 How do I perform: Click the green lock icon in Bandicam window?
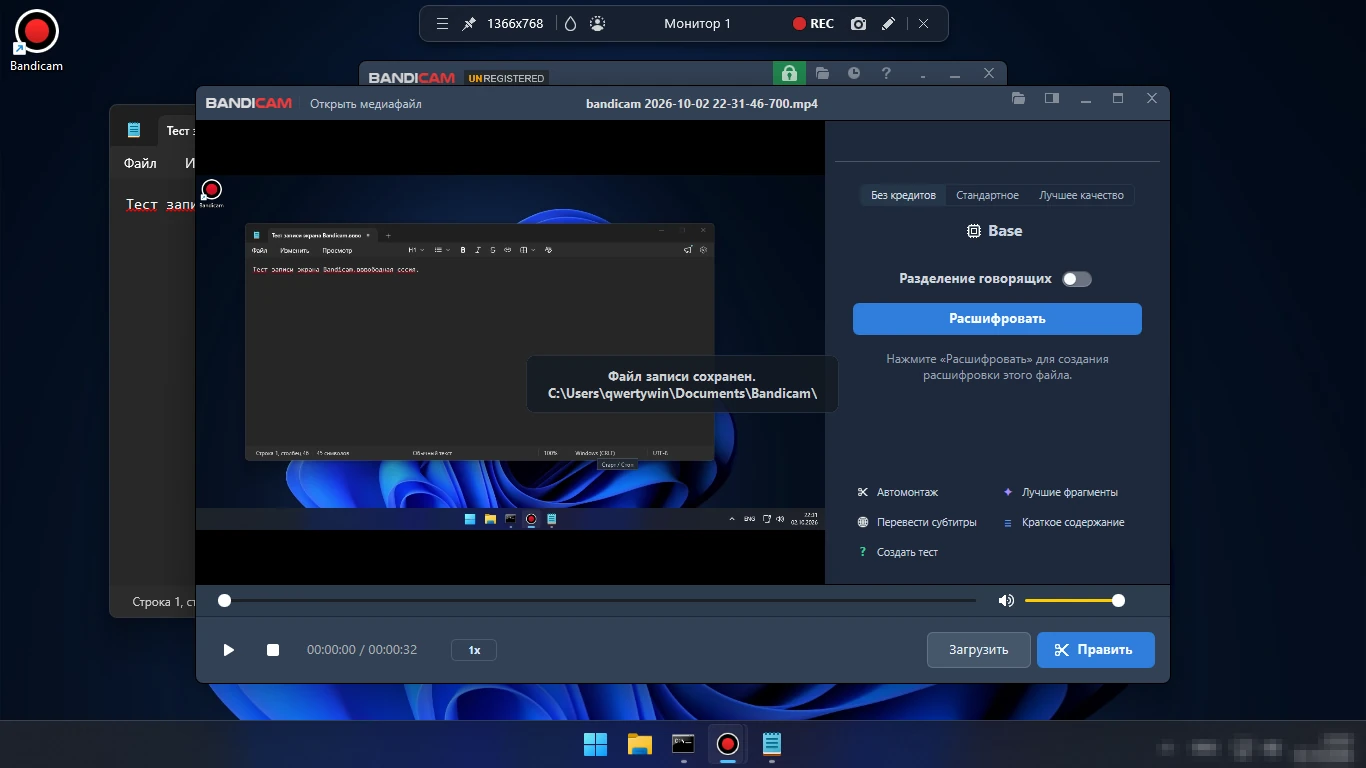pos(789,74)
